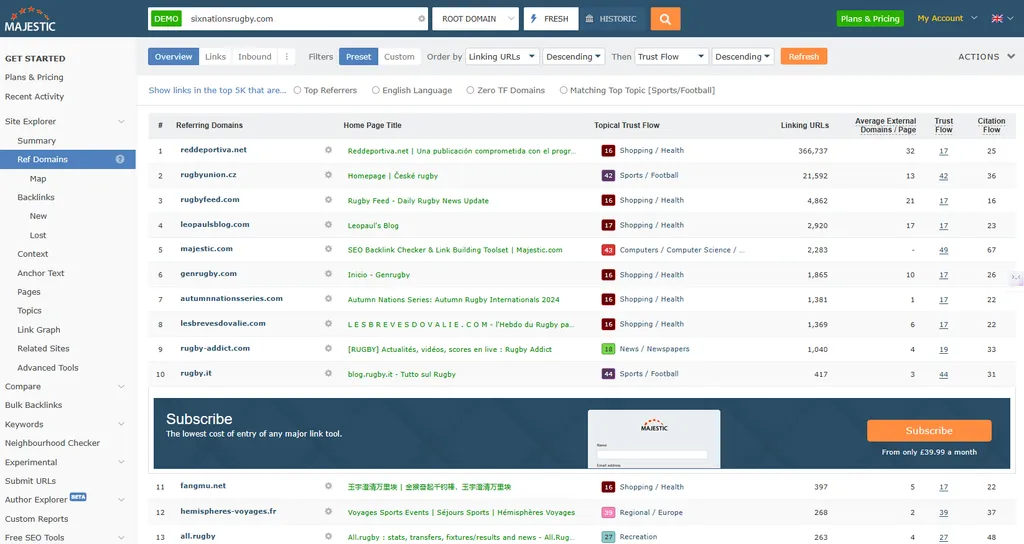The width and height of the screenshot is (1024, 544).
Task: Expand the ACTIONS menu
Action: pyautogui.click(x=986, y=57)
